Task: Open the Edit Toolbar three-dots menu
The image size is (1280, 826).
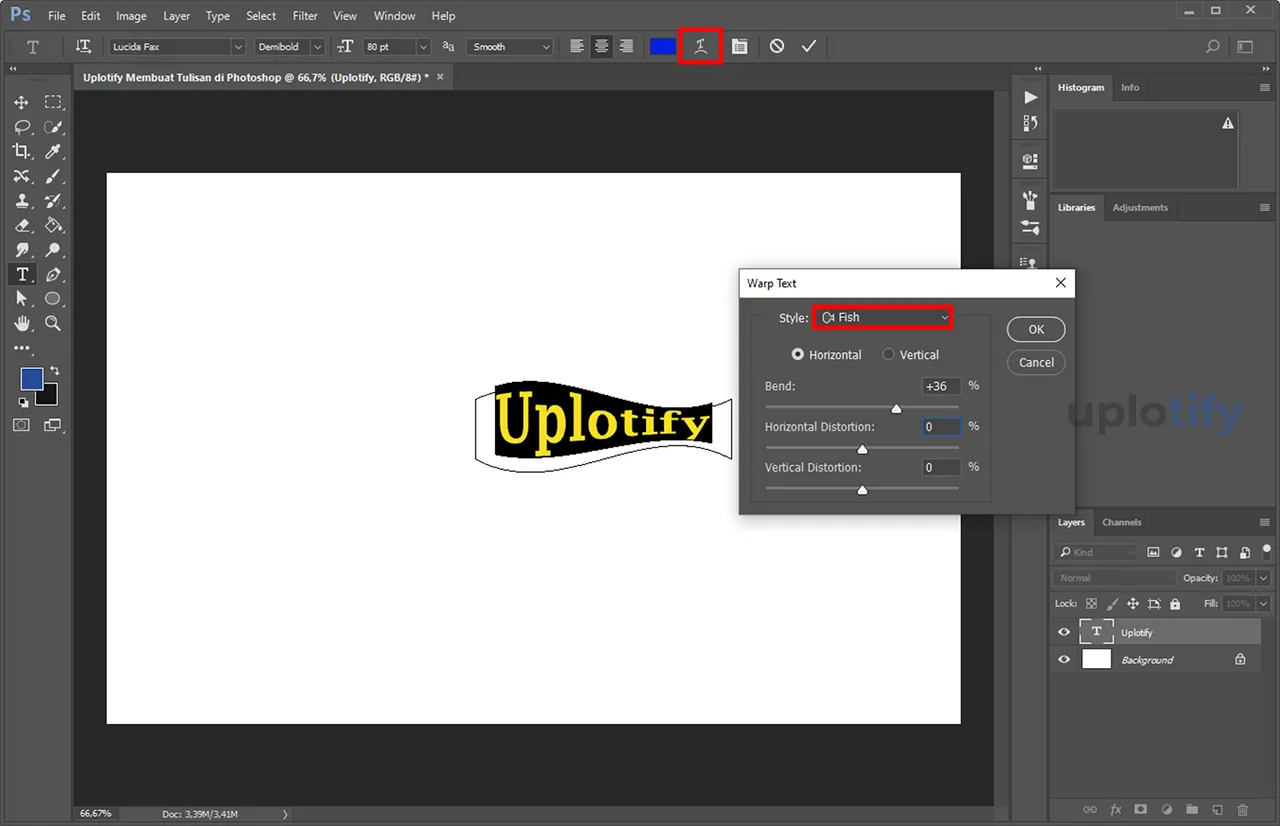Action: tap(22, 348)
